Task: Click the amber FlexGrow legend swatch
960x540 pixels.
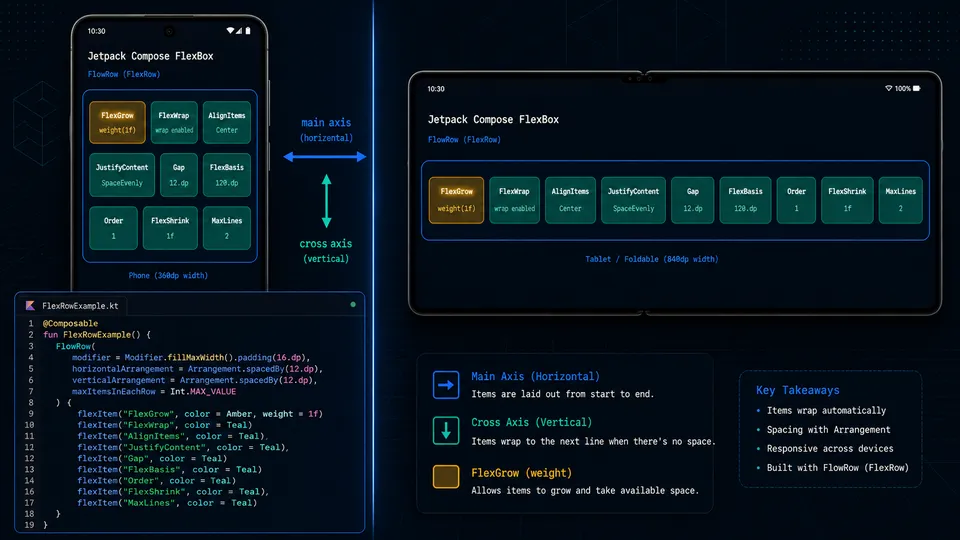Action: pos(446,476)
